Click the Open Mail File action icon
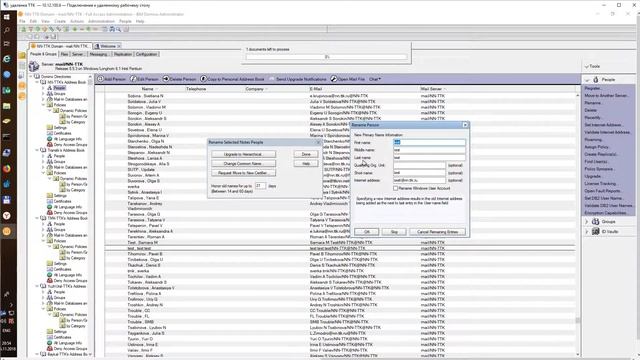 (334, 79)
